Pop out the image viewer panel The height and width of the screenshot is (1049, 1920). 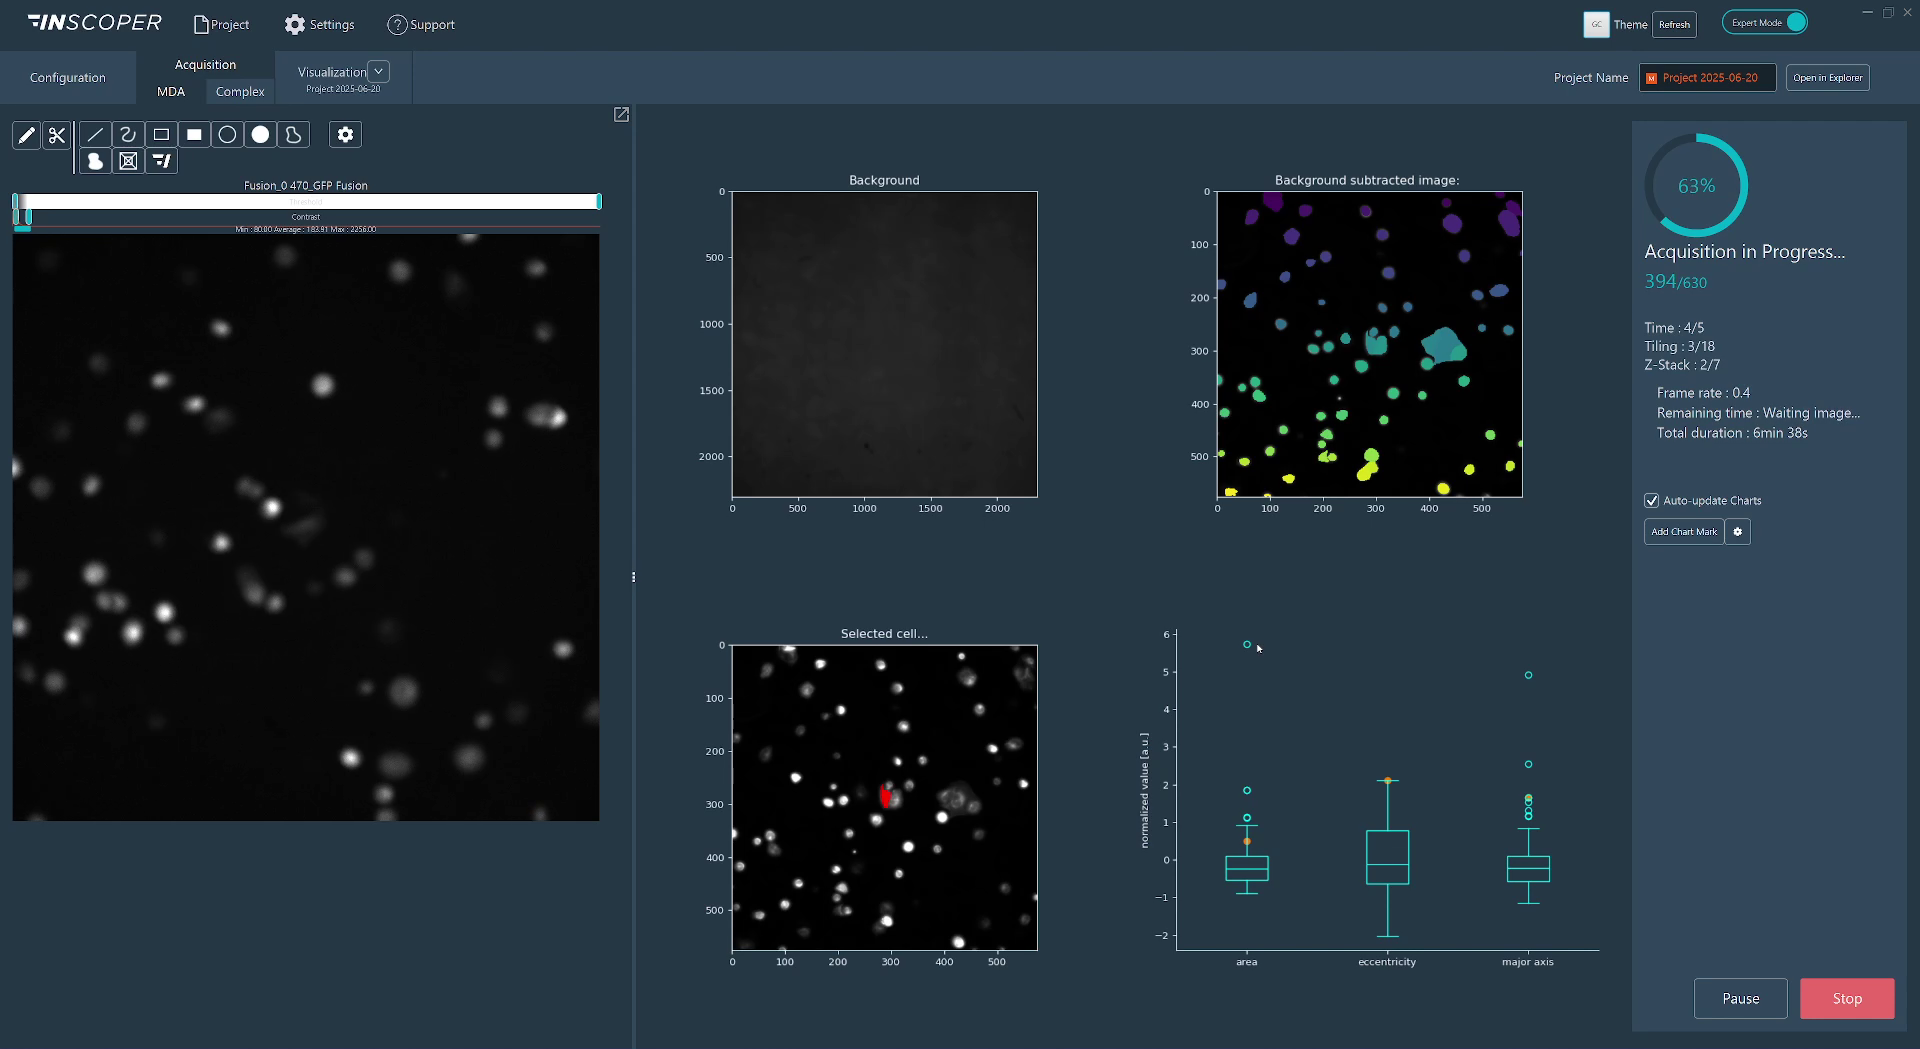click(x=621, y=115)
